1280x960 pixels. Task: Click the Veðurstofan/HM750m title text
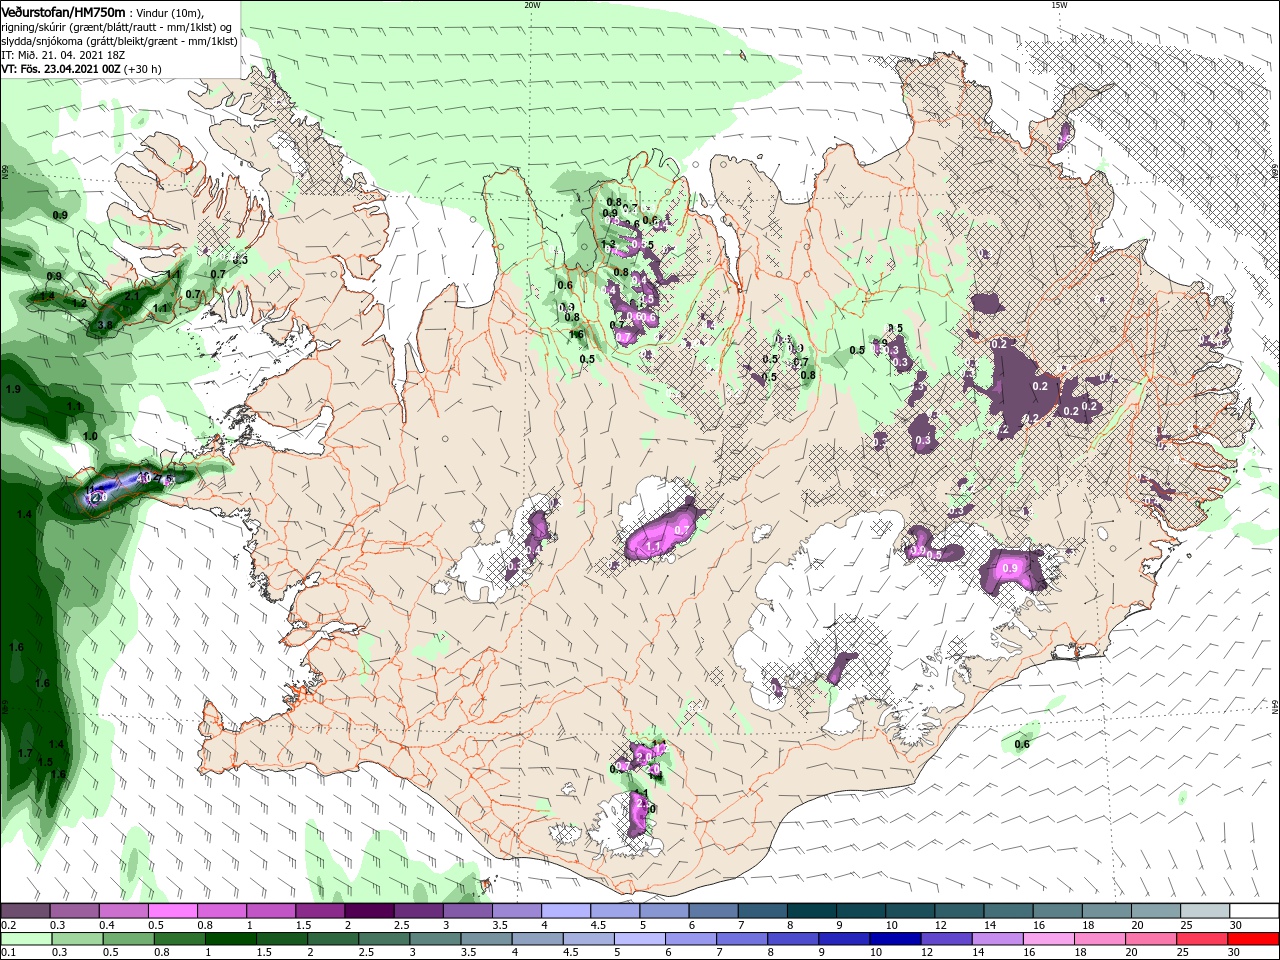63,11
